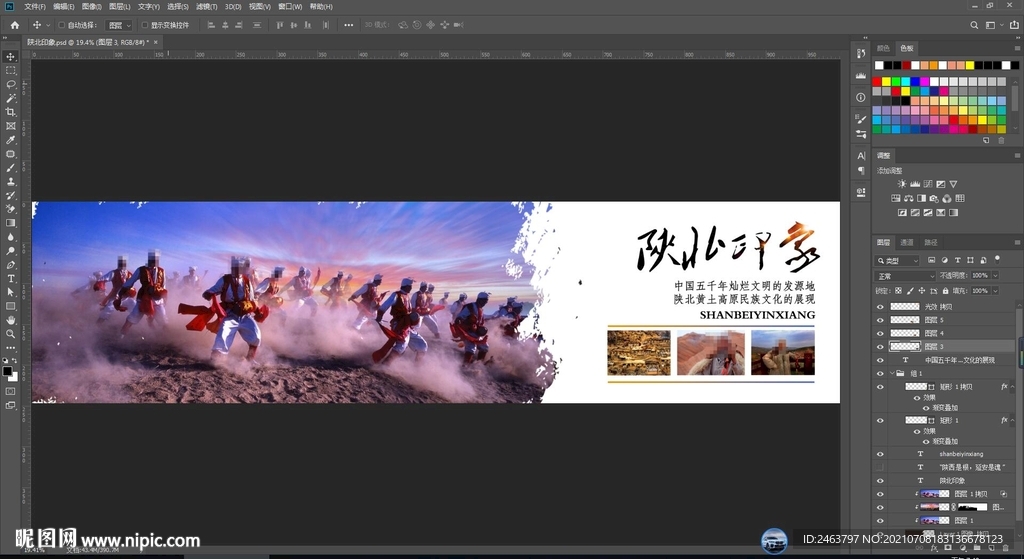Open the 图像(I) menu

91,7
